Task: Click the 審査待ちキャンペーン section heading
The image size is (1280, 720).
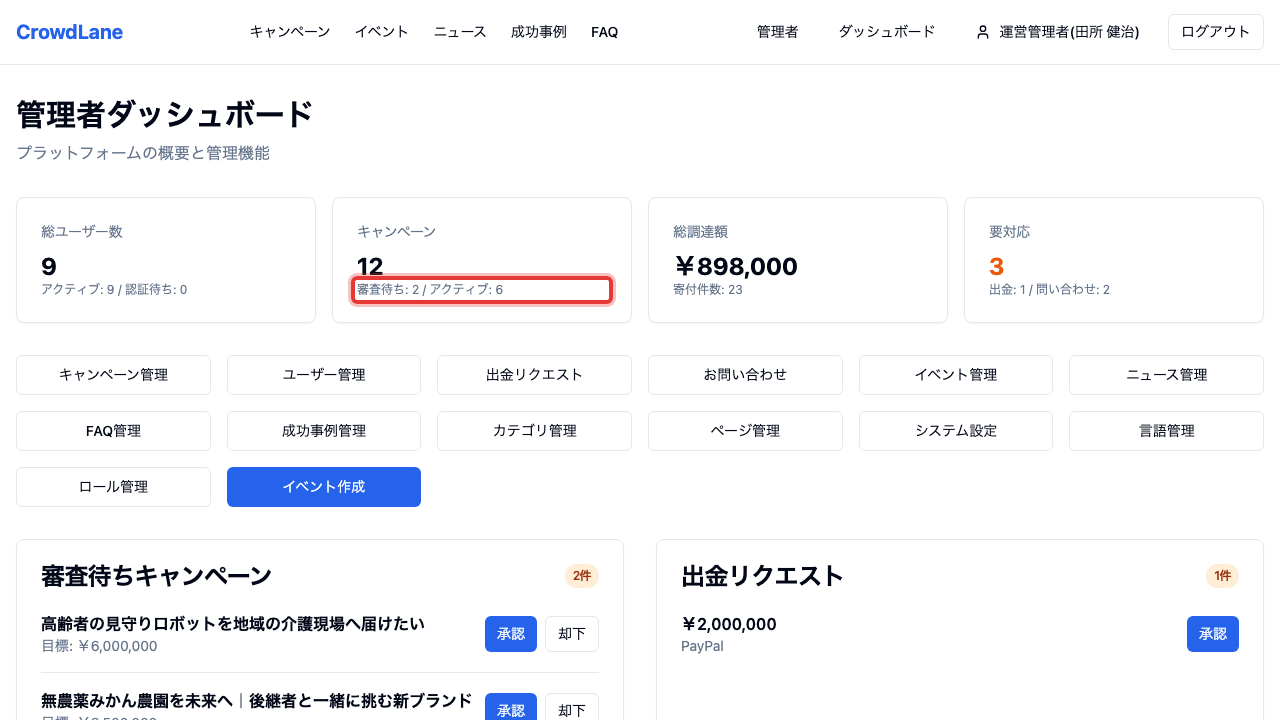Action: click(x=156, y=576)
